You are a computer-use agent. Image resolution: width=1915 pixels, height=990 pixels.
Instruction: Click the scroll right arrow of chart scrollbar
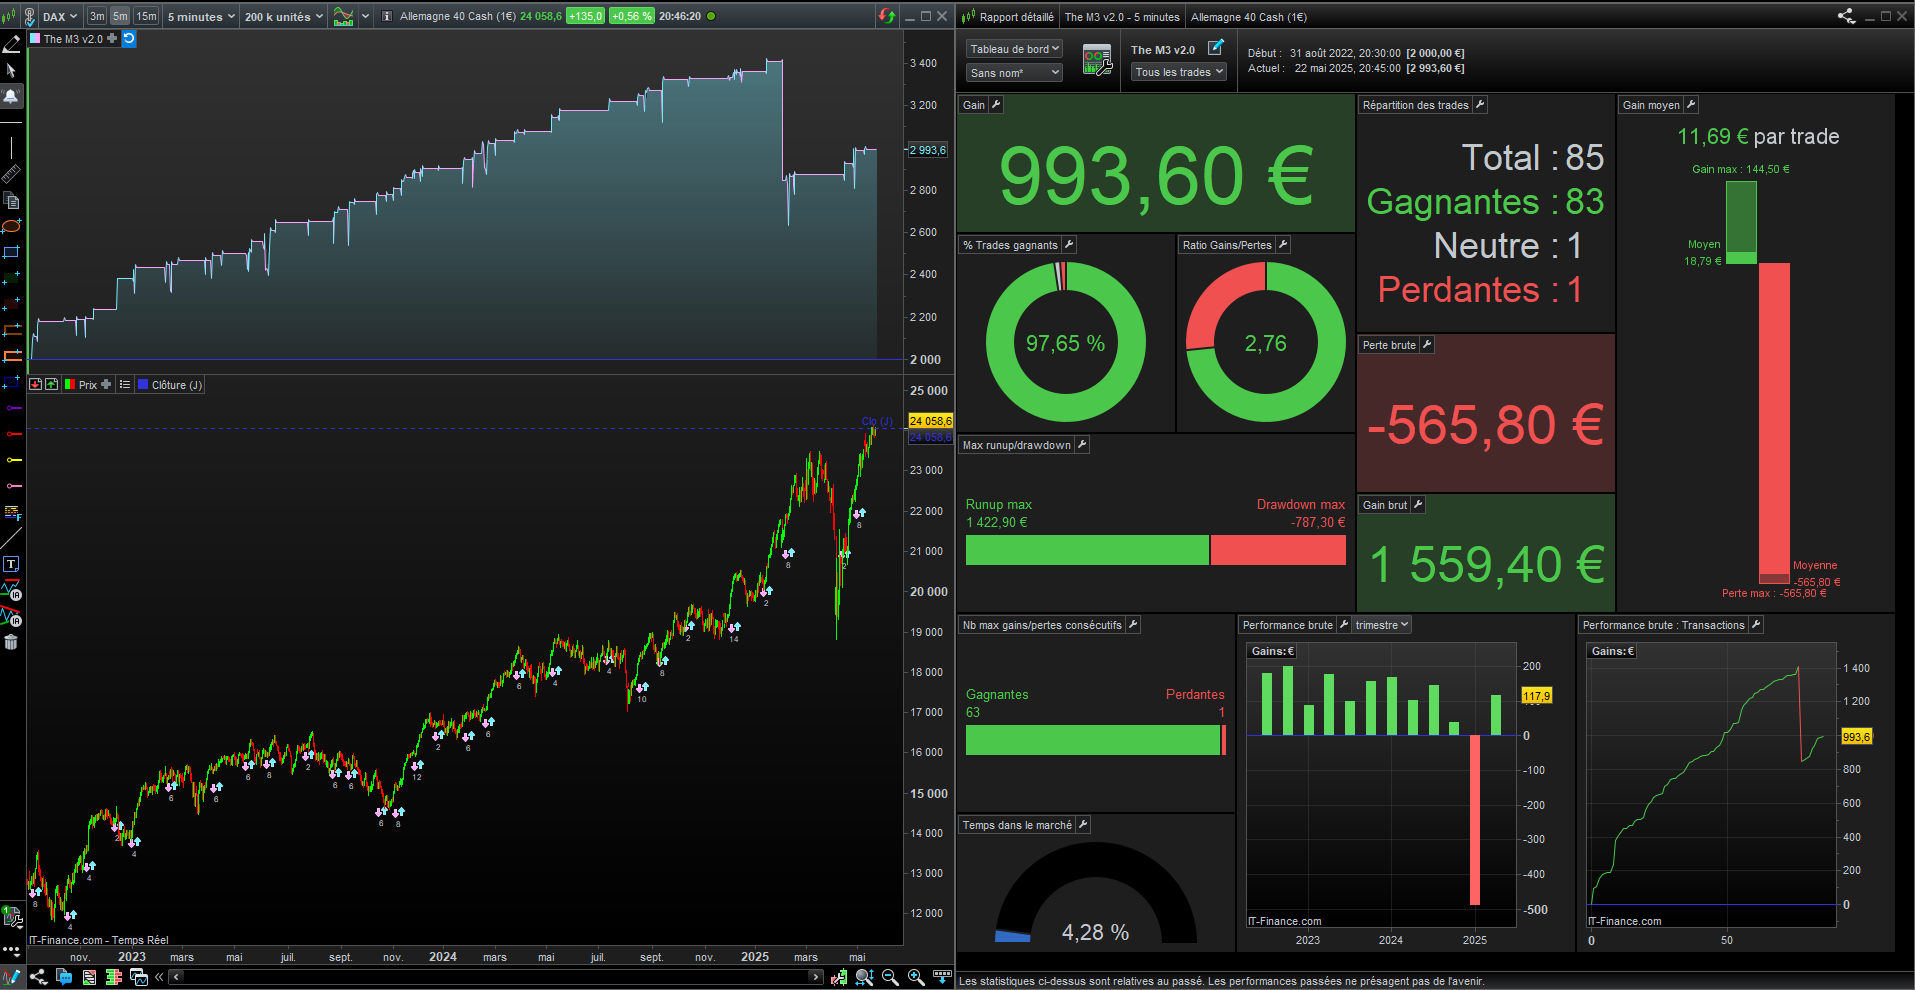click(815, 977)
